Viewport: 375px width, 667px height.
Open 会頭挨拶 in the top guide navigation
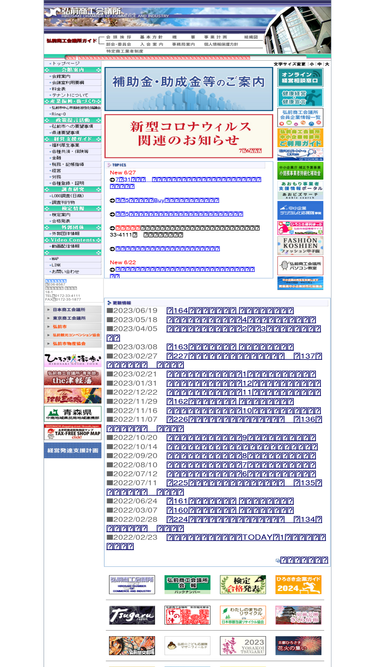(118, 37)
